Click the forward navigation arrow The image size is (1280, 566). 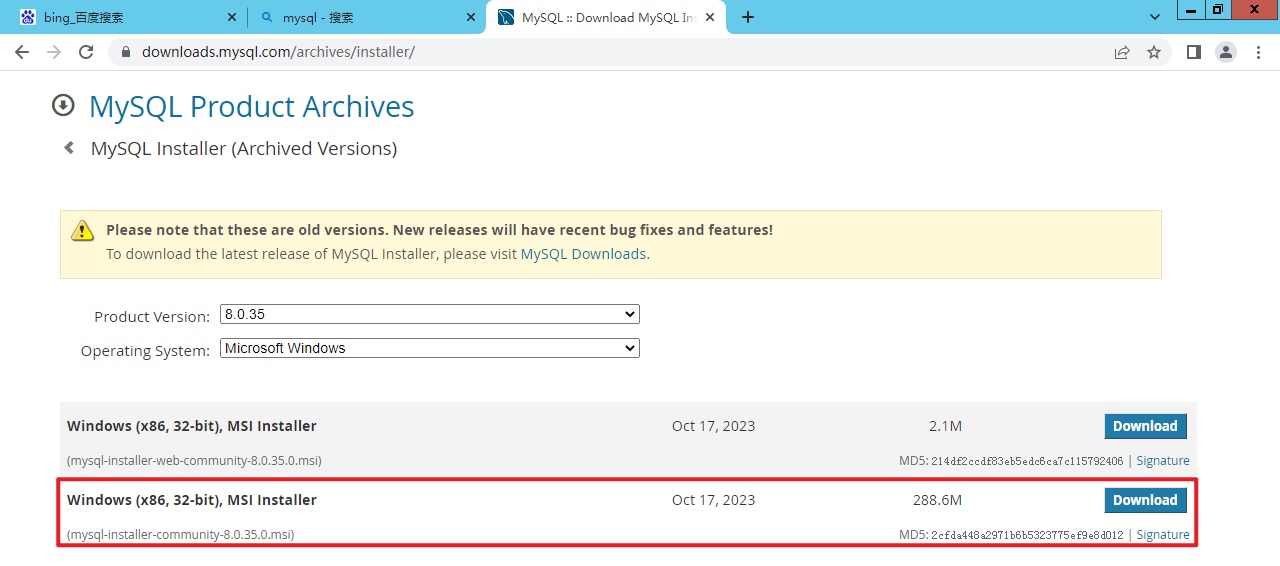[54, 52]
